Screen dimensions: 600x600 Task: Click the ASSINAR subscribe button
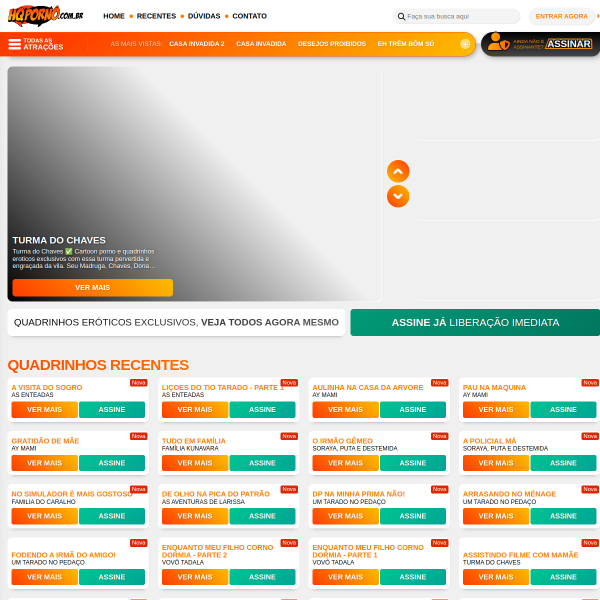(569, 44)
